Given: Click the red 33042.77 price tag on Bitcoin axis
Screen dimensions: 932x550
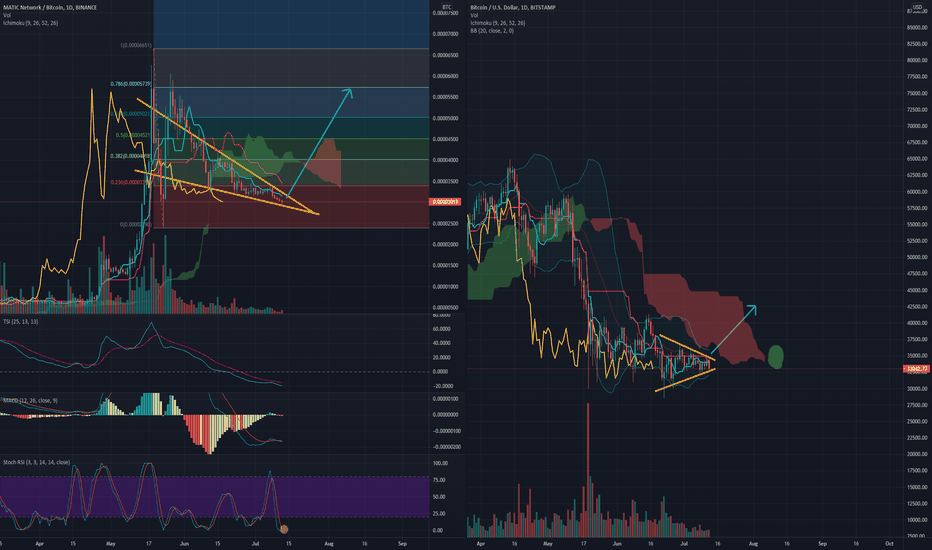Looking at the screenshot, I should coord(916,369).
